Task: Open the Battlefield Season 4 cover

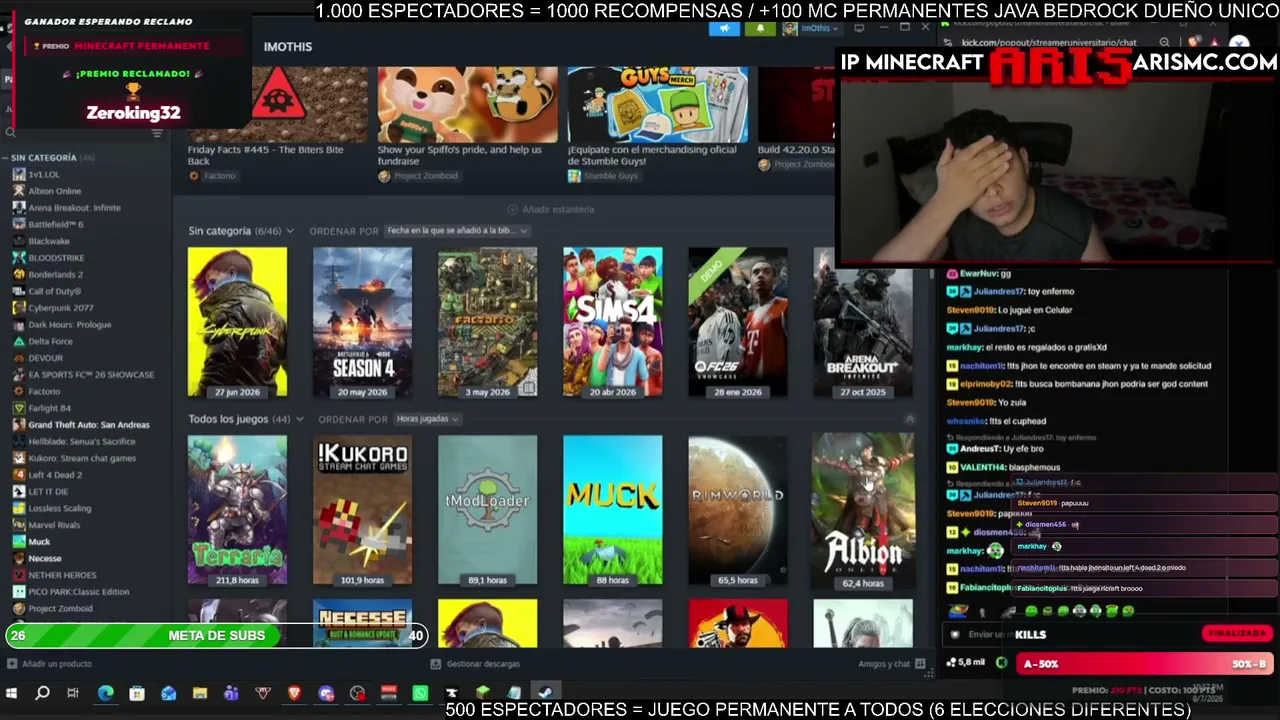Action: click(x=362, y=322)
